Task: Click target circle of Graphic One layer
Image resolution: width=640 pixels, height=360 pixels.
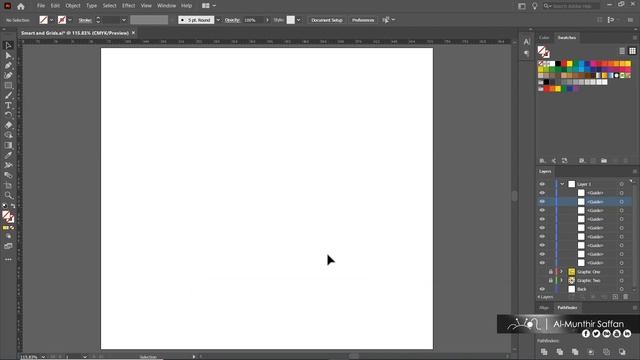Action: (x=621, y=272)
